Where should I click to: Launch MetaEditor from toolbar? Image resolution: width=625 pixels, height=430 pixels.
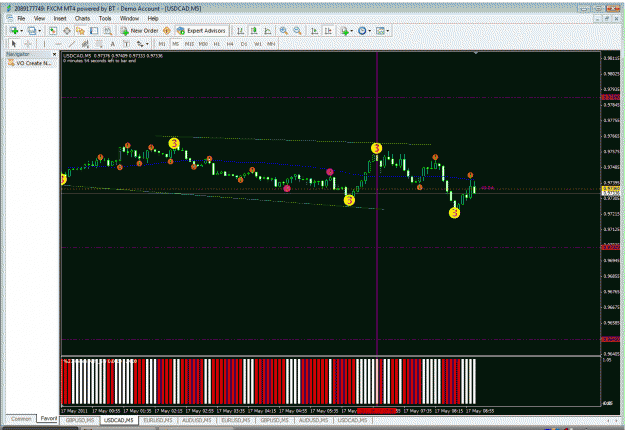tap(167, 31)
